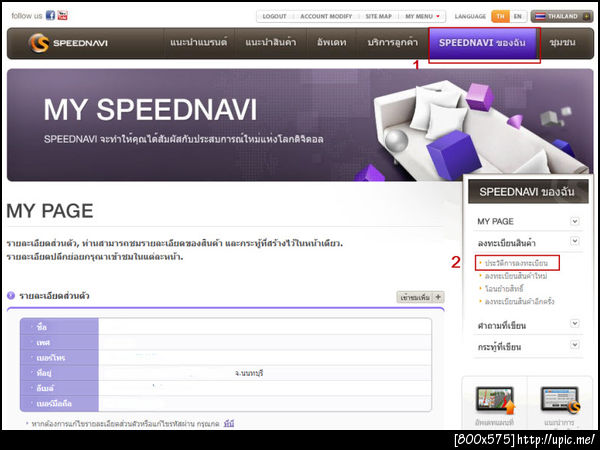Click the อีเมล์ row label

(45, 388)
